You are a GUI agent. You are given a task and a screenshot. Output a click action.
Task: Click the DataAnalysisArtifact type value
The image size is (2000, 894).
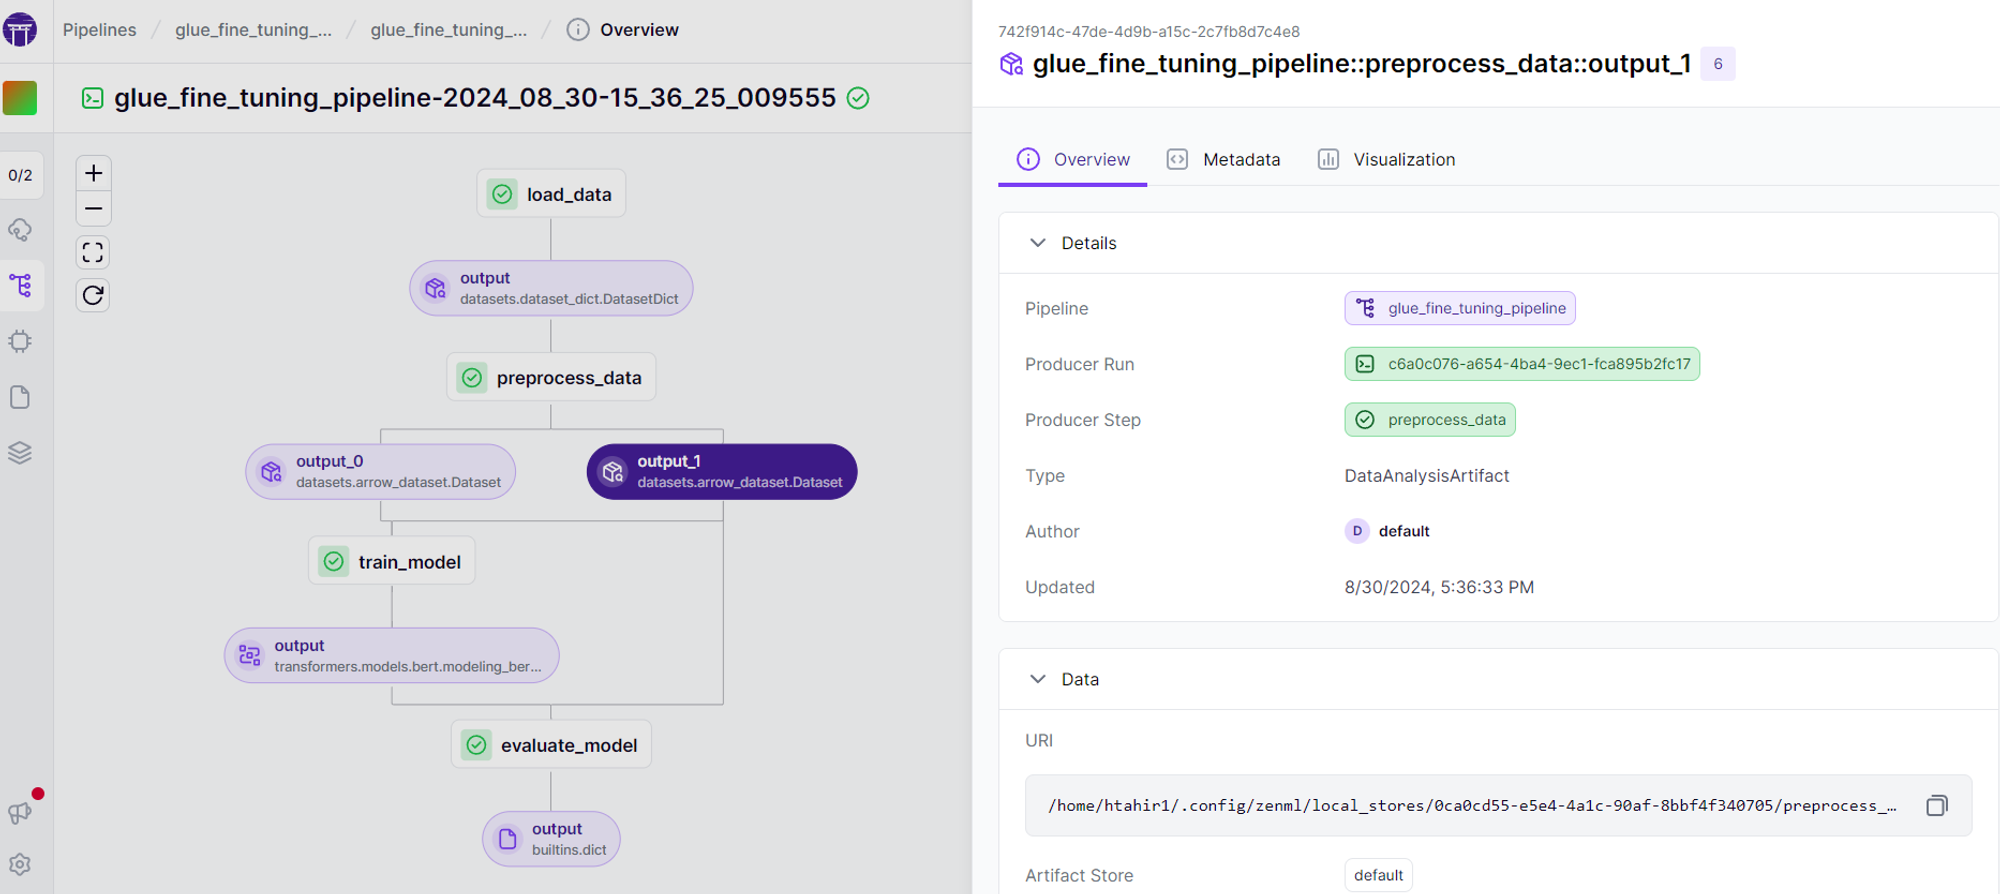[x=1427, y=476]
